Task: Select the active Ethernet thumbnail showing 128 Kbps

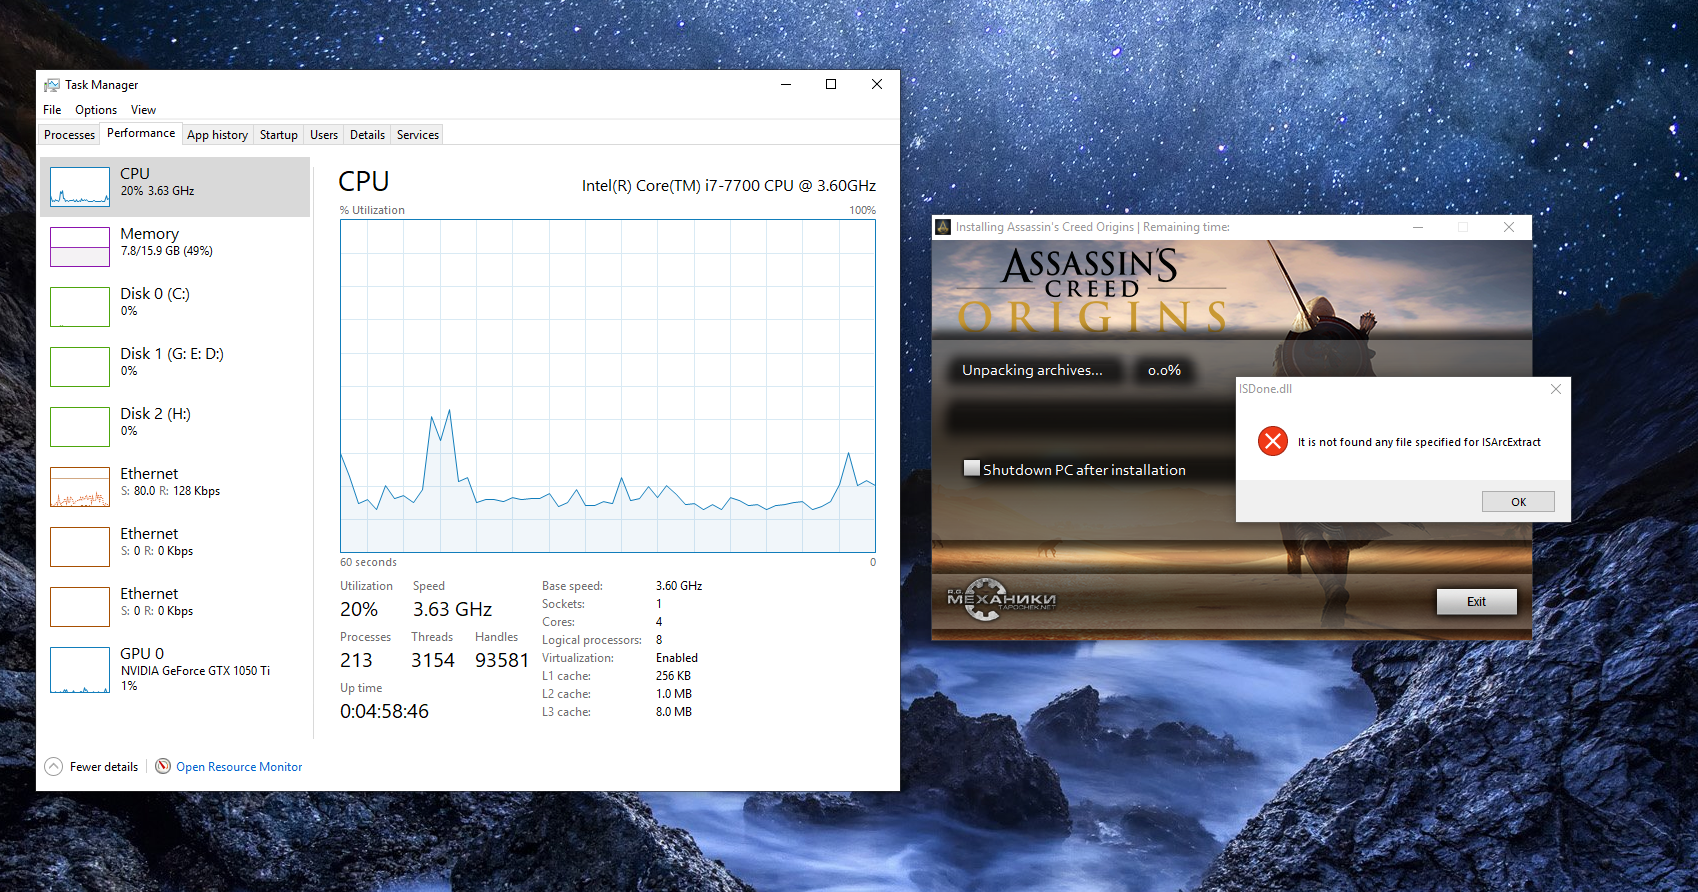Action: point(80,487)
